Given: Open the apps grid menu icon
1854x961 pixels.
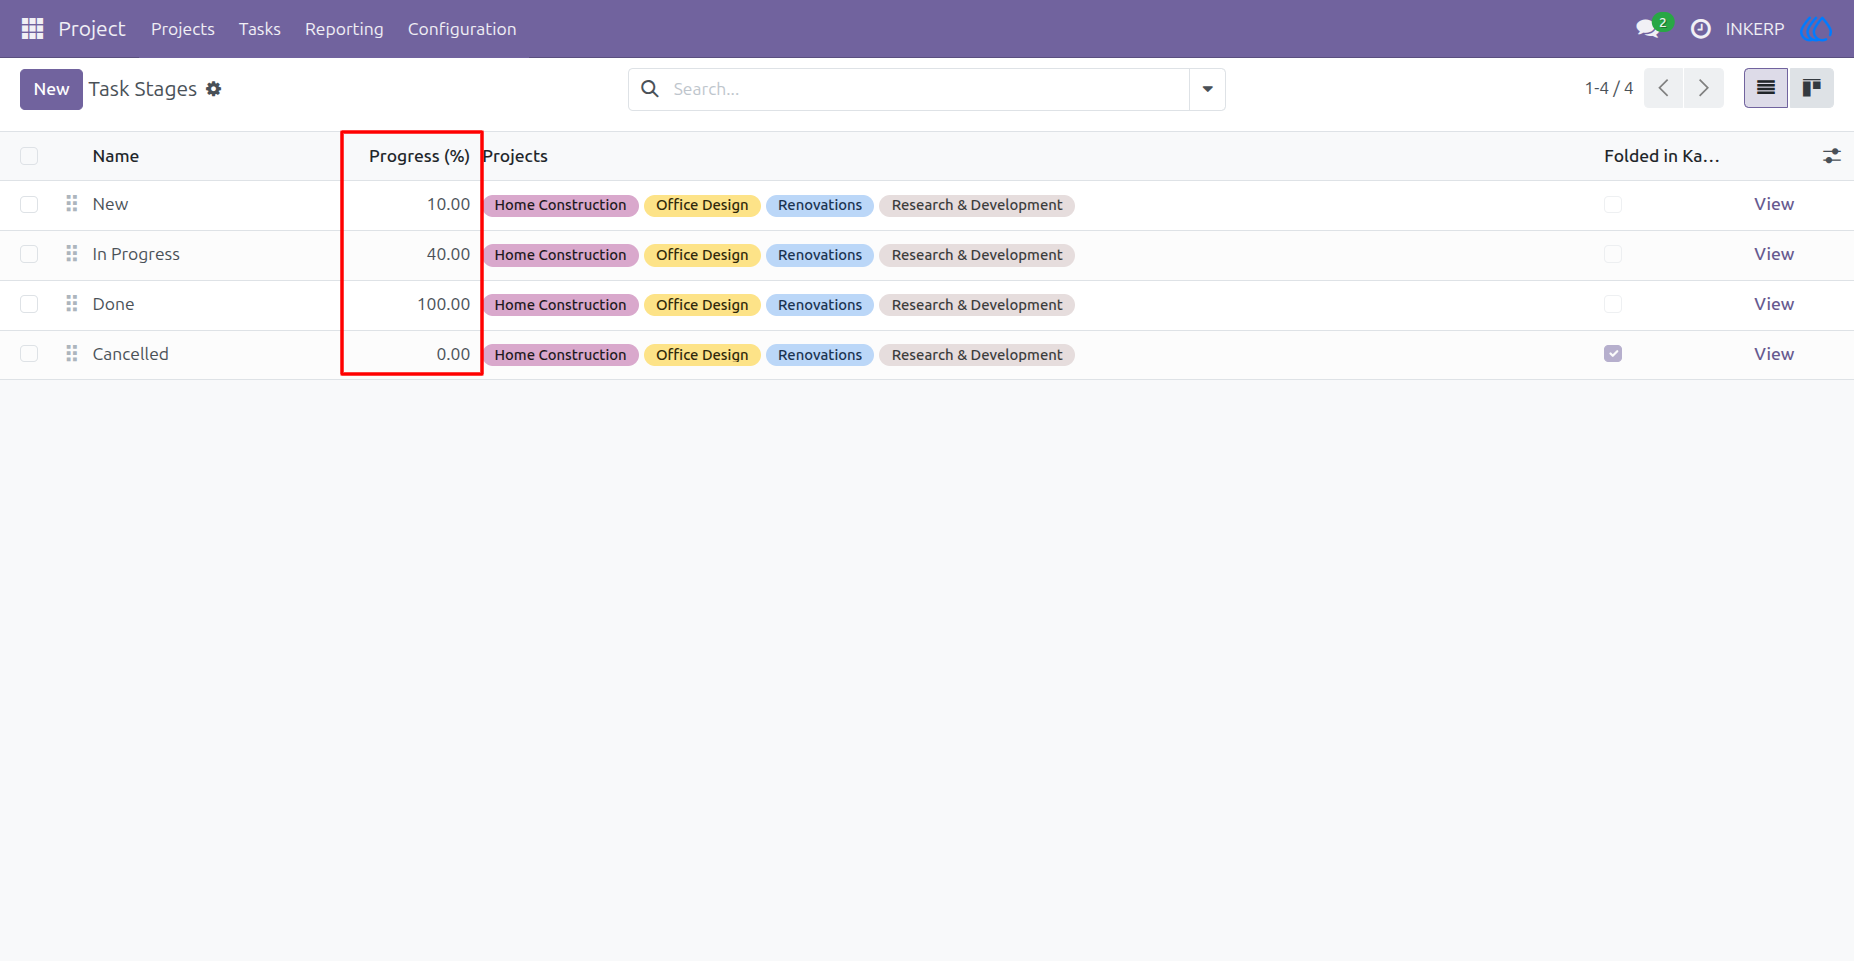Looking at the screenshot, I should point(32,29).
